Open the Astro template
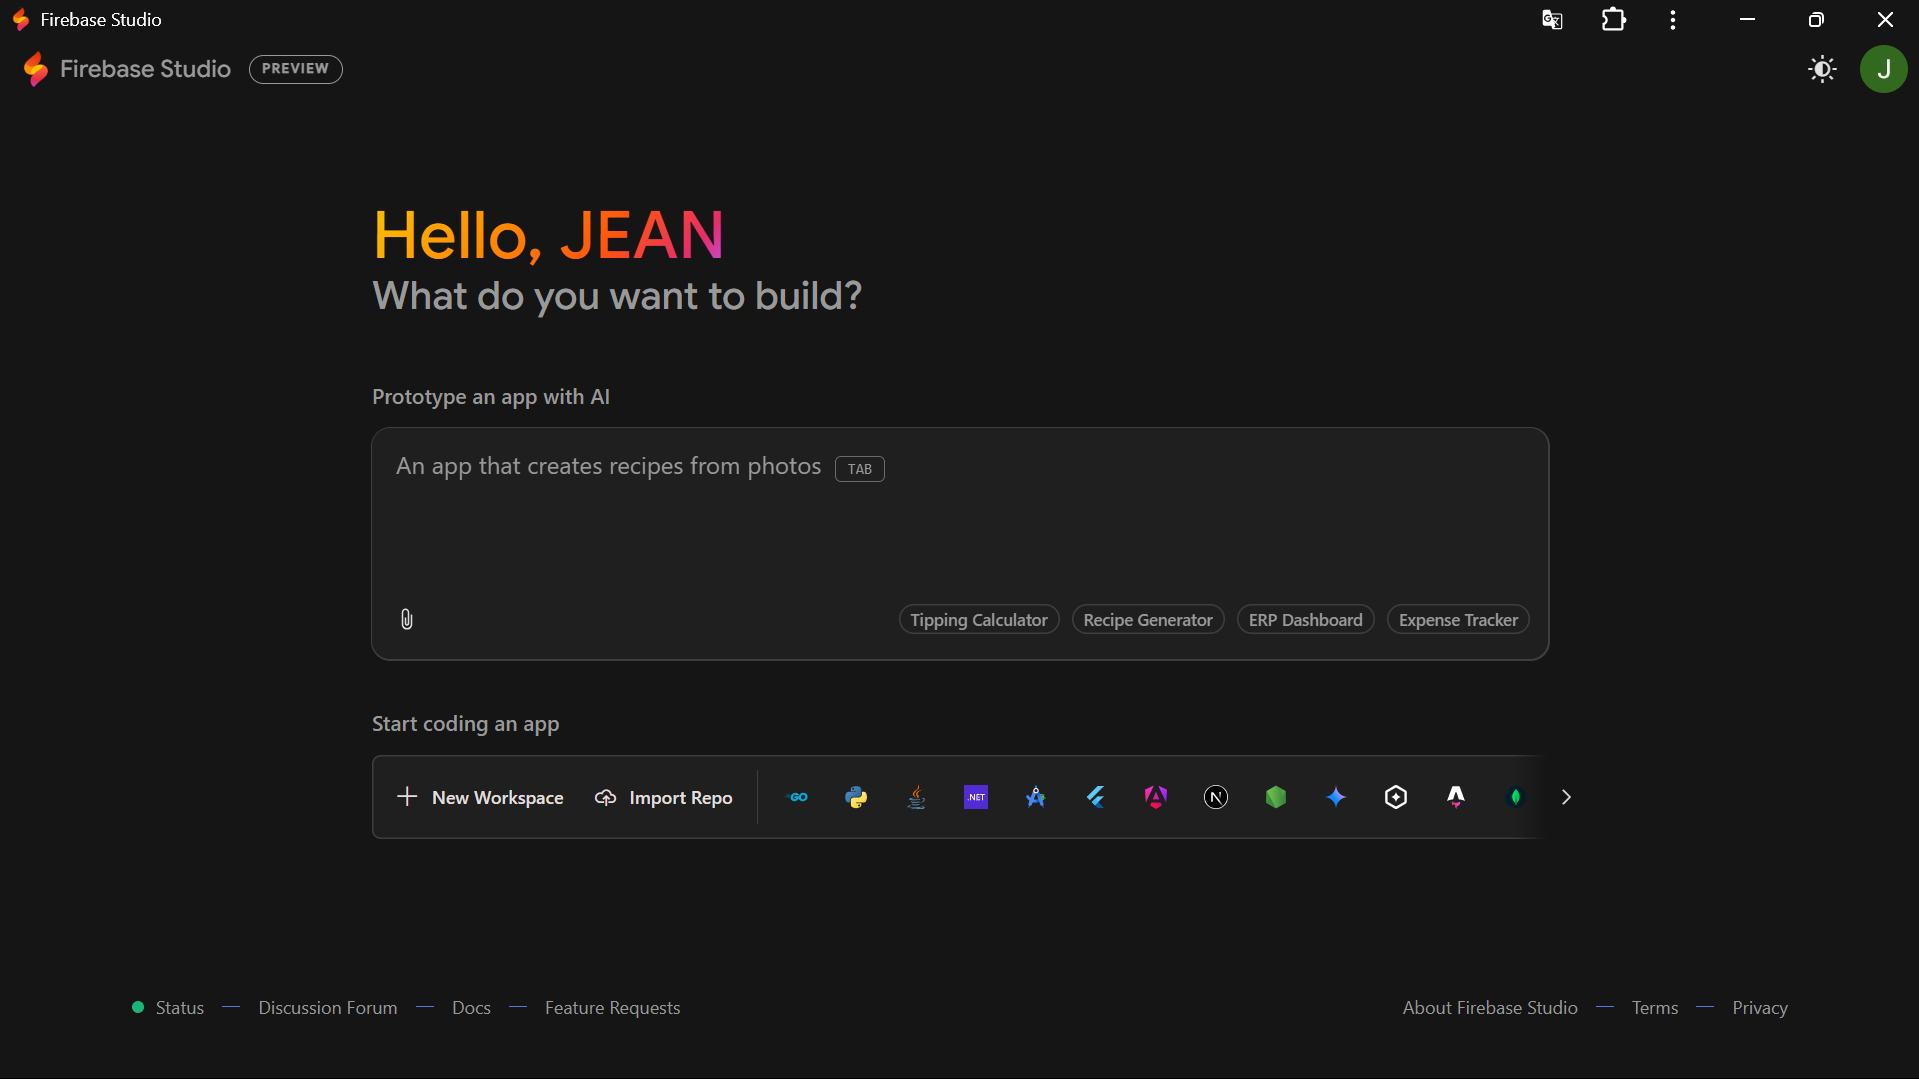1919x1079 pixels. (1456, 797)
